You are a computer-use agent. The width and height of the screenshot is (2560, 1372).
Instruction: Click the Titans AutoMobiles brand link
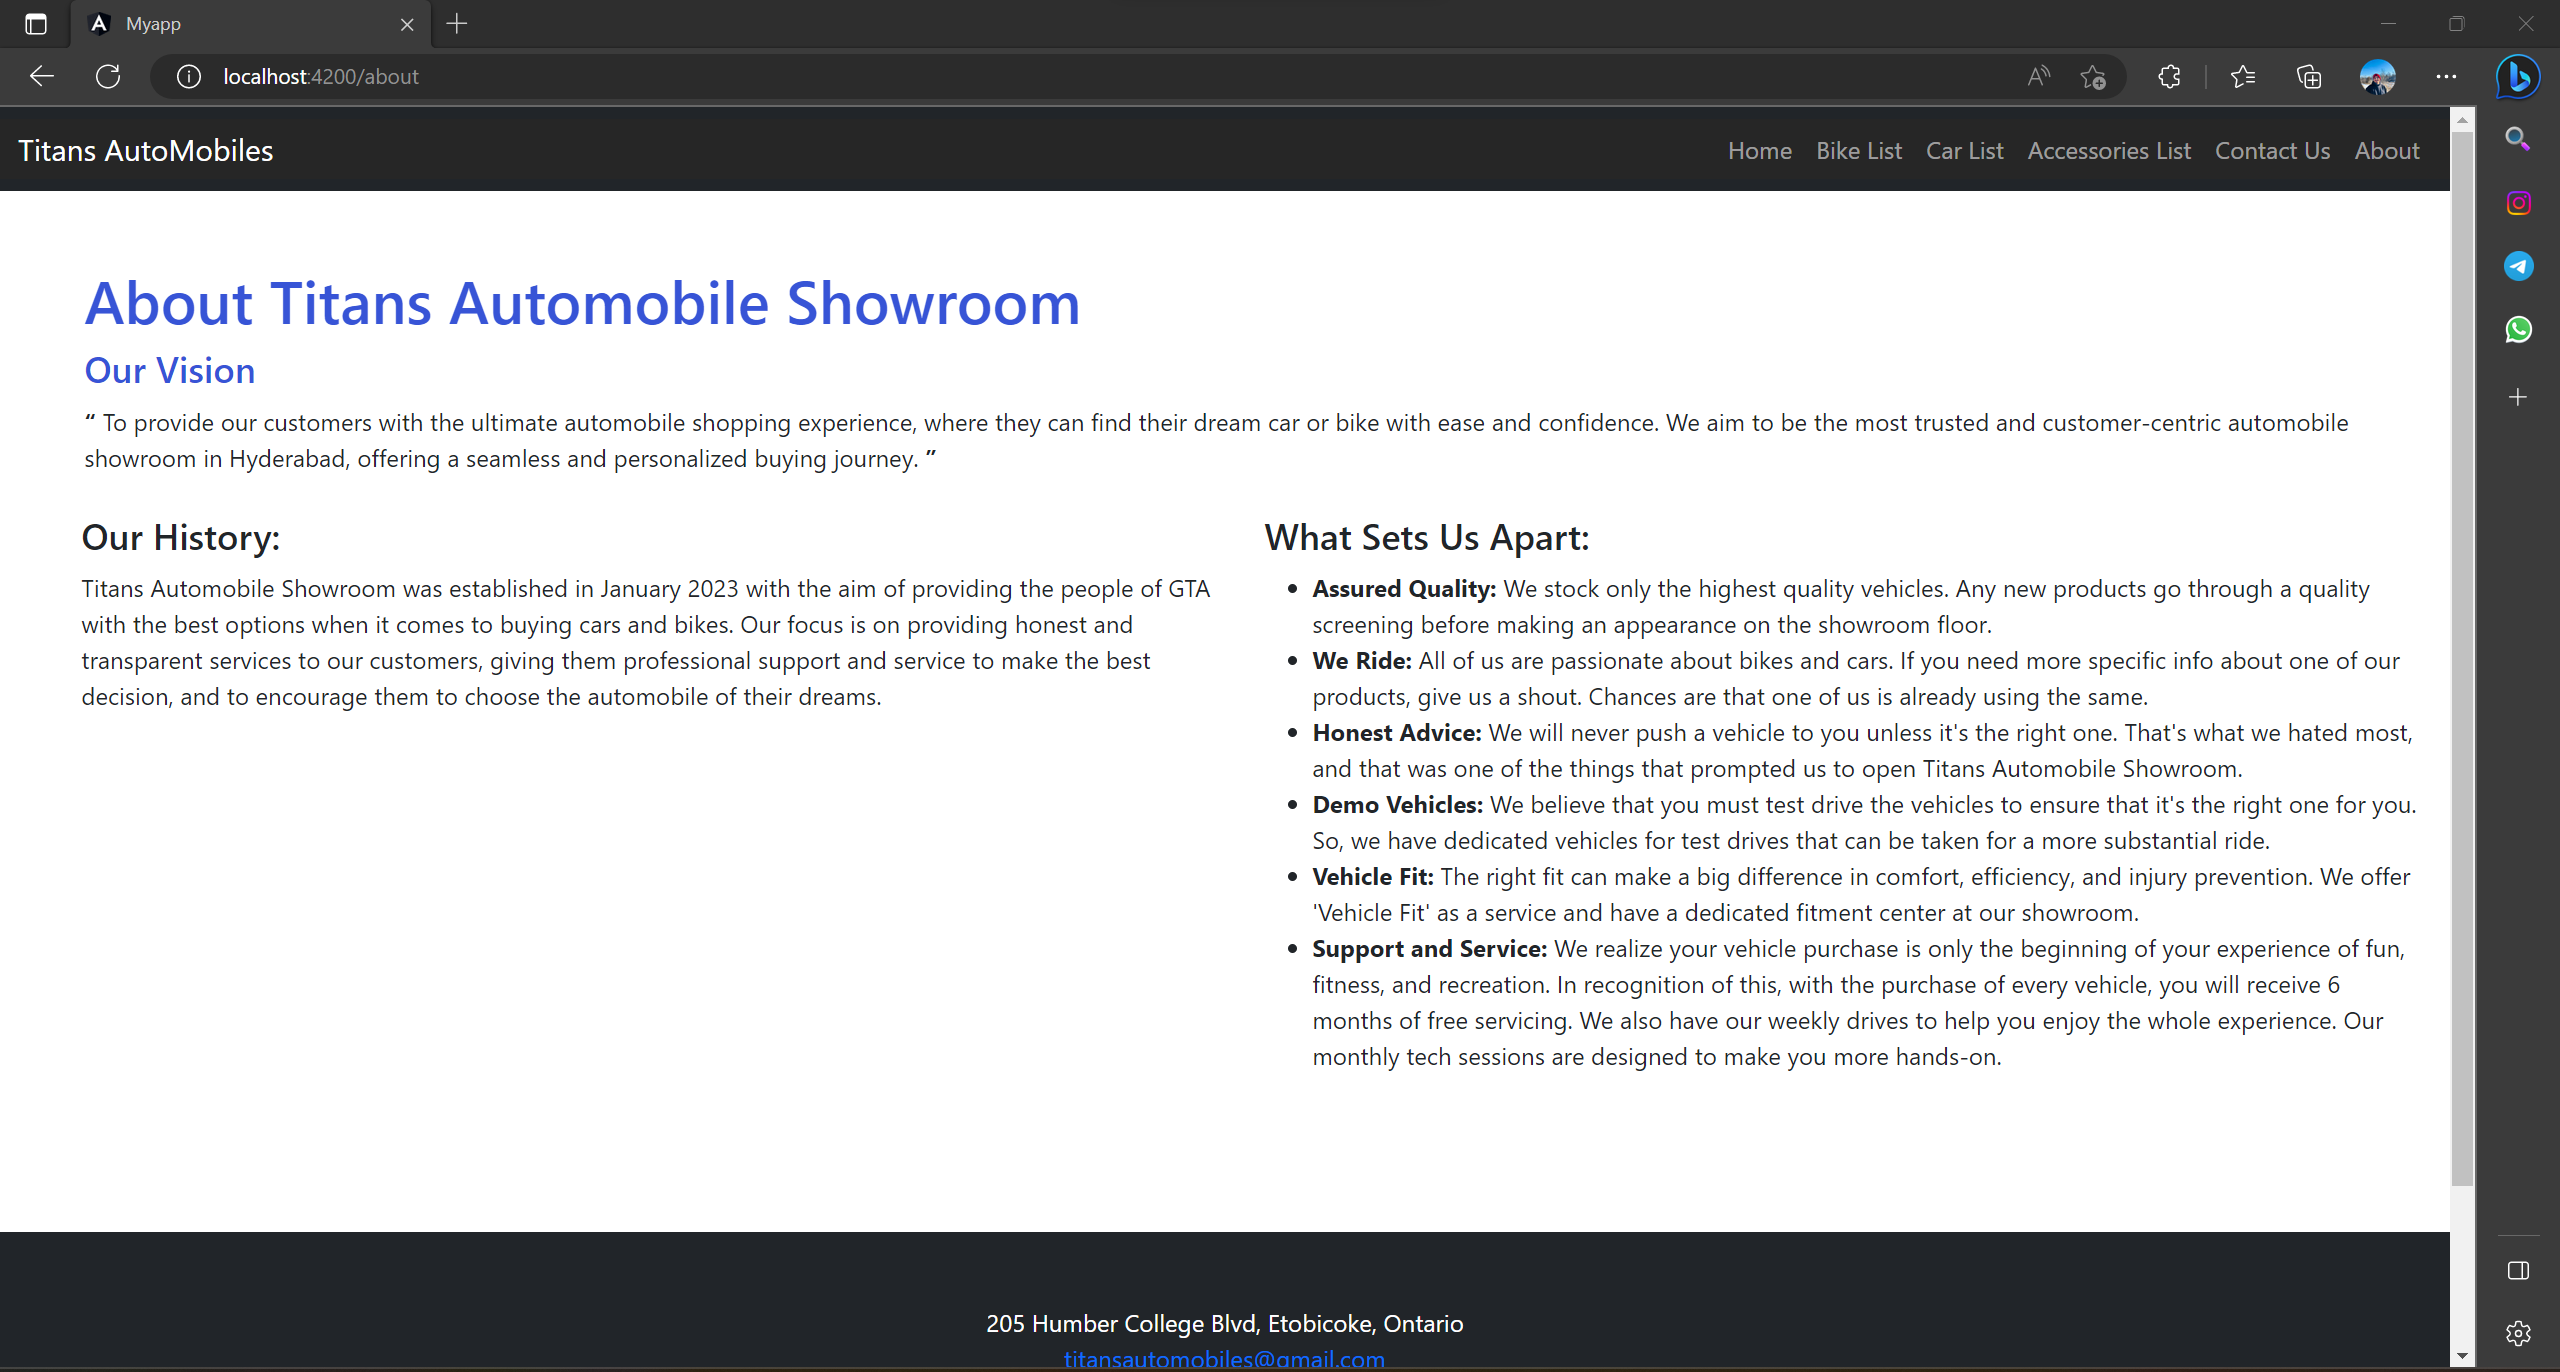coord(146,151)
